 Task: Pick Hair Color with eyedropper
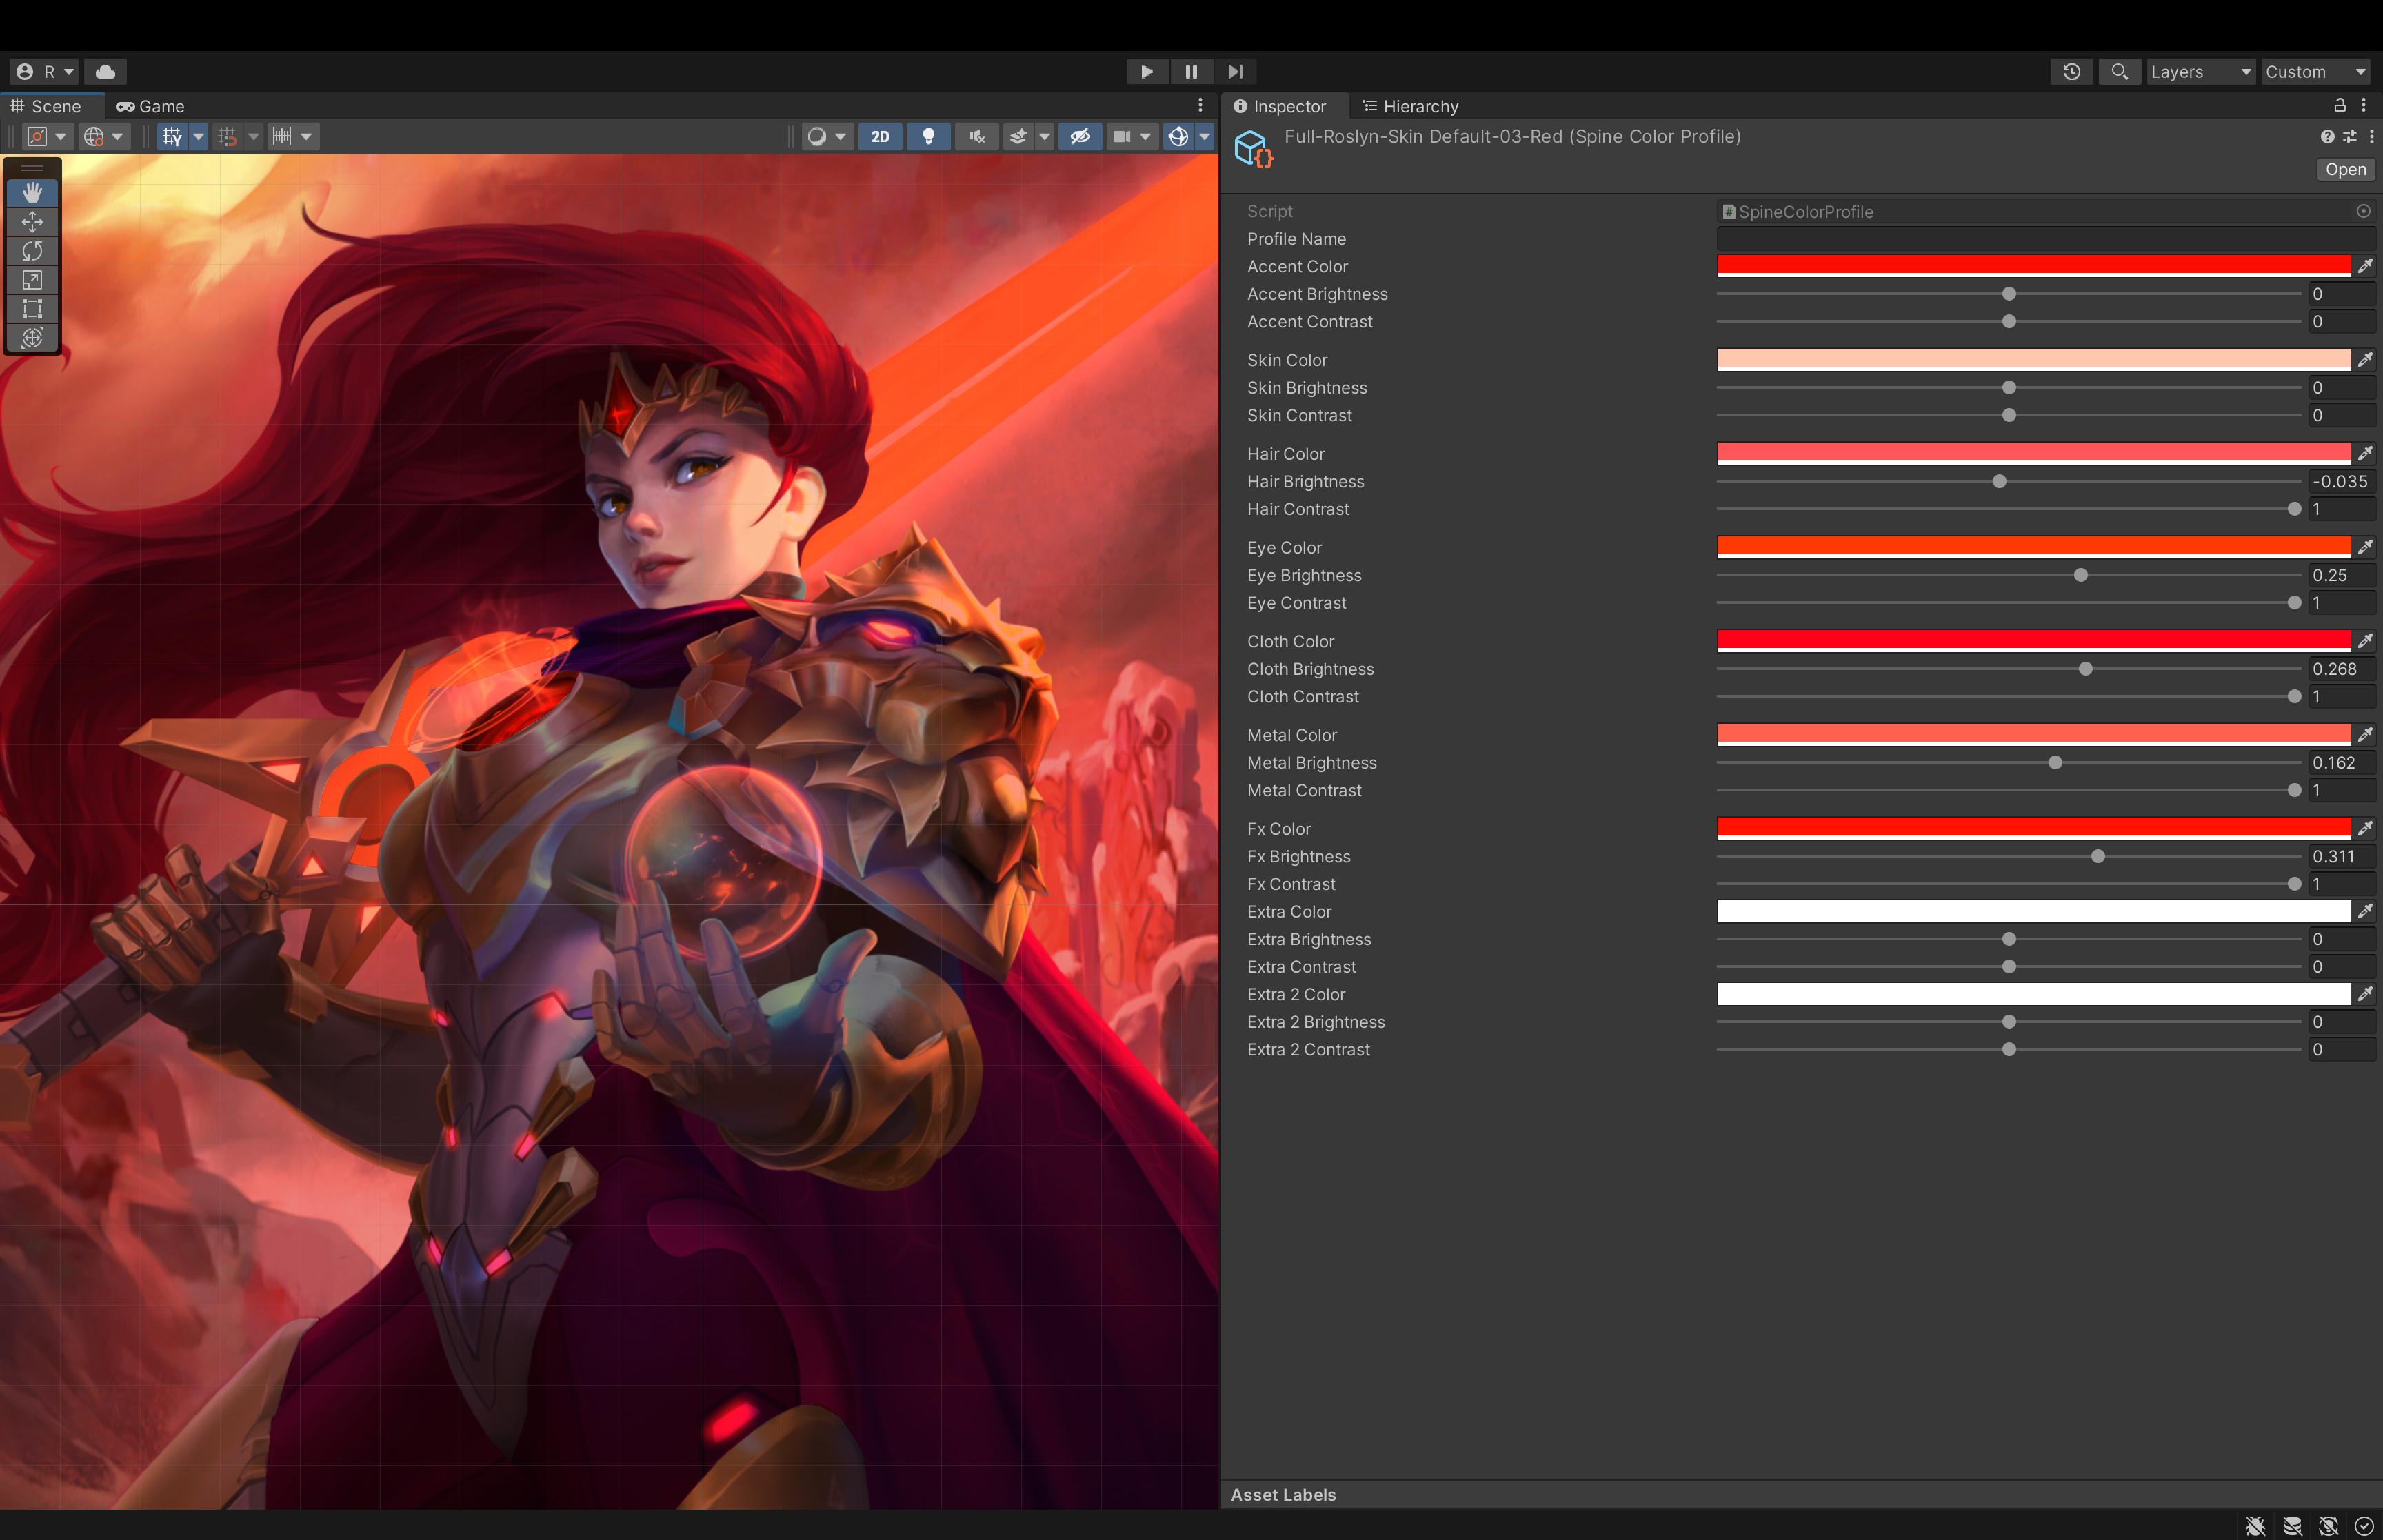coord(2365,454)
